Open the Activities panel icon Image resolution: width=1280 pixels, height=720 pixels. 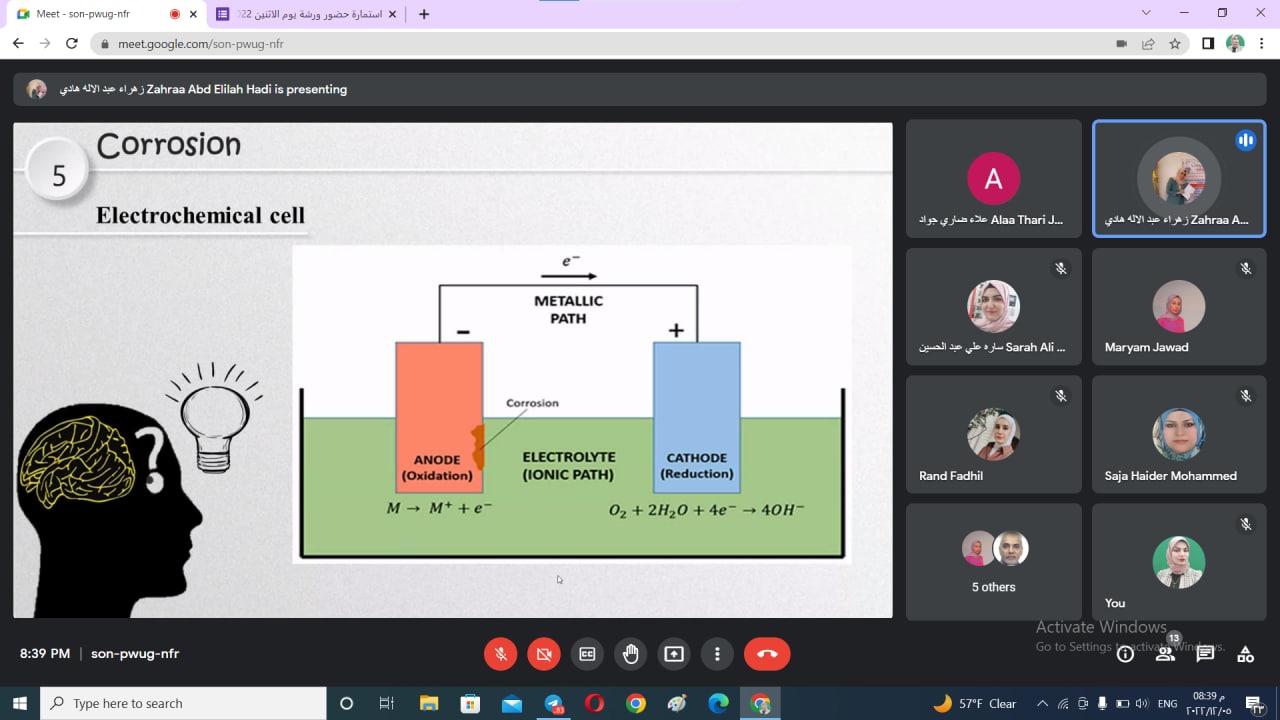click(1245, 654)
